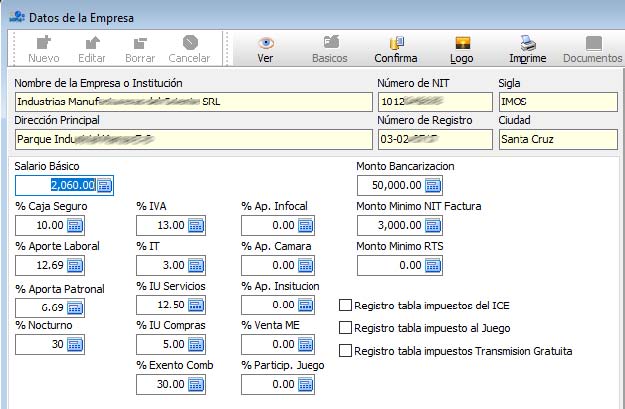Check Registro tabla impuesto al Juego
The width and height of the screenshot is (625, 409).
345,328
